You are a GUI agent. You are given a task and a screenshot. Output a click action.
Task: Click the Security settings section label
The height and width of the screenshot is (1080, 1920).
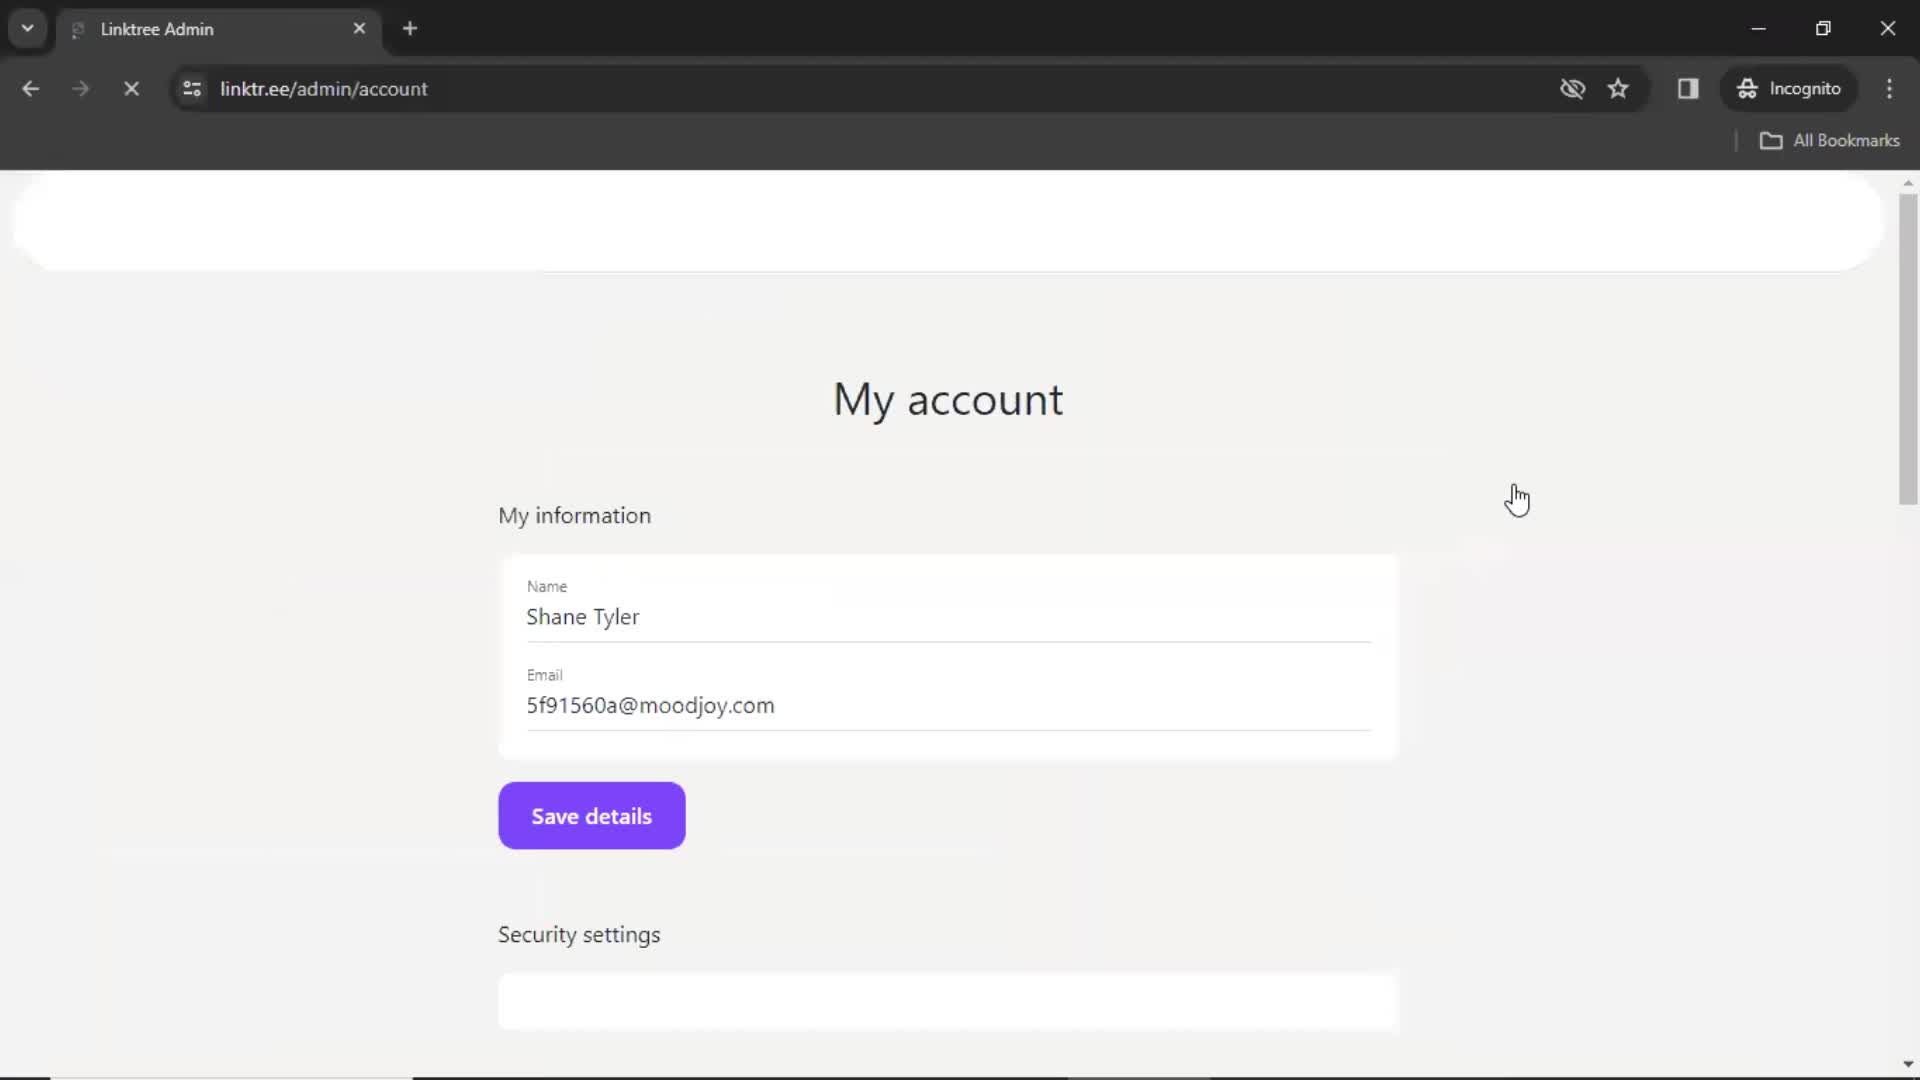click(579, 935)
